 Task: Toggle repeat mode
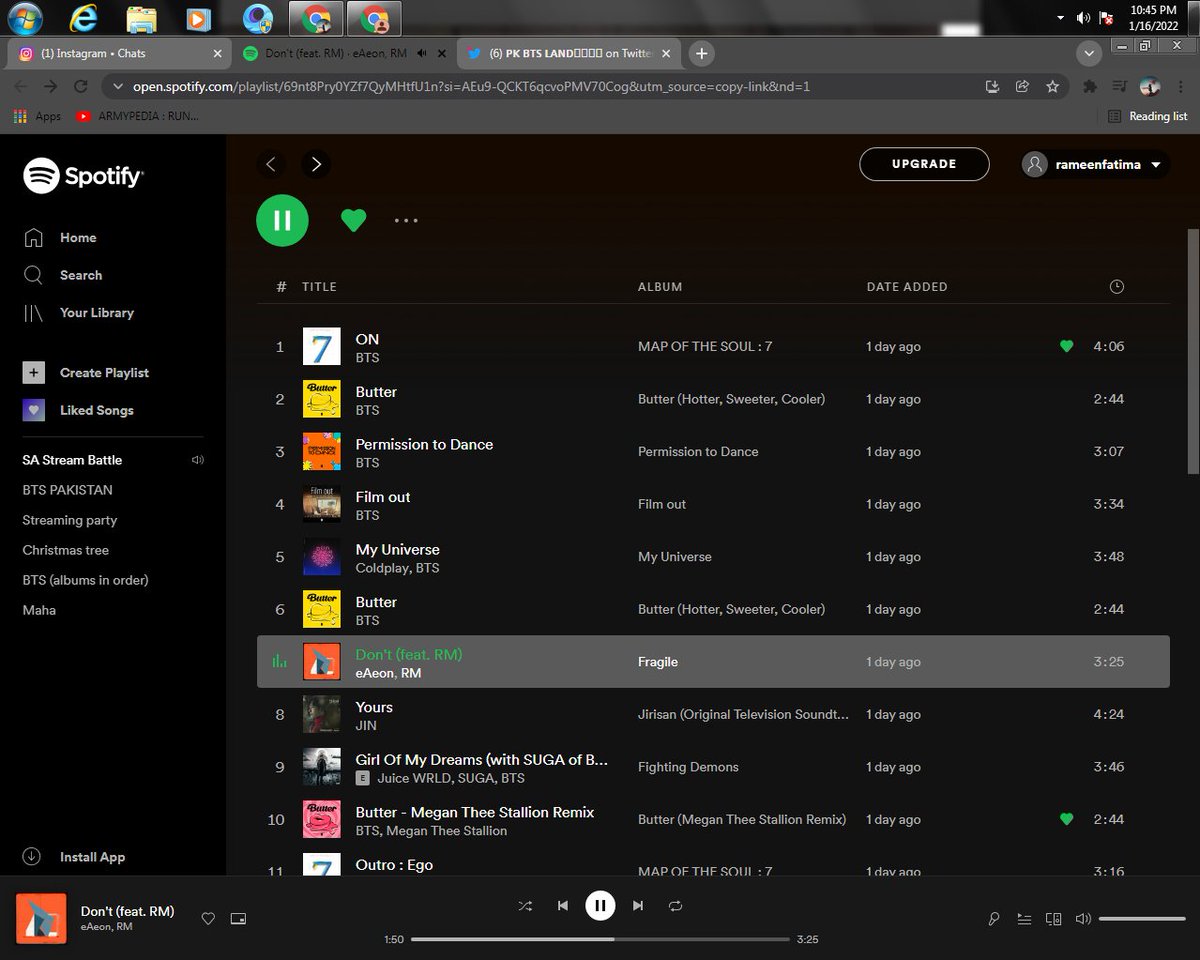point(675,906)
